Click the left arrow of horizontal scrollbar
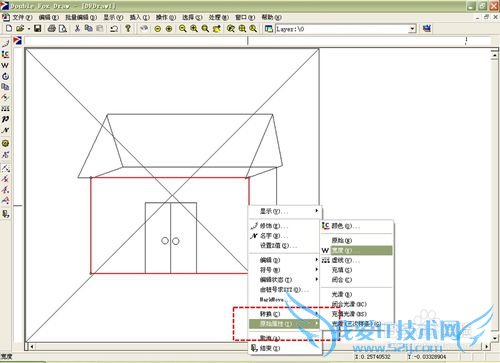Screen dimensions: 500x363 [31, 347]
